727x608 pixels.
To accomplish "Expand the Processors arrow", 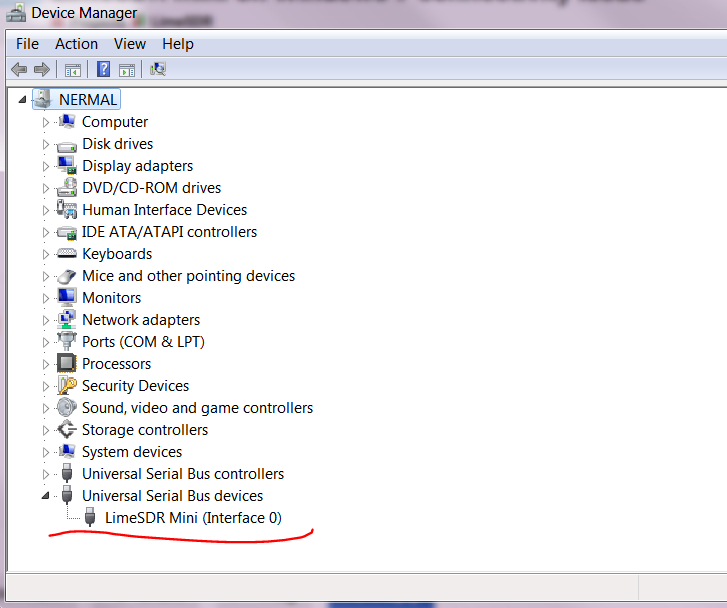I will 45,364.
